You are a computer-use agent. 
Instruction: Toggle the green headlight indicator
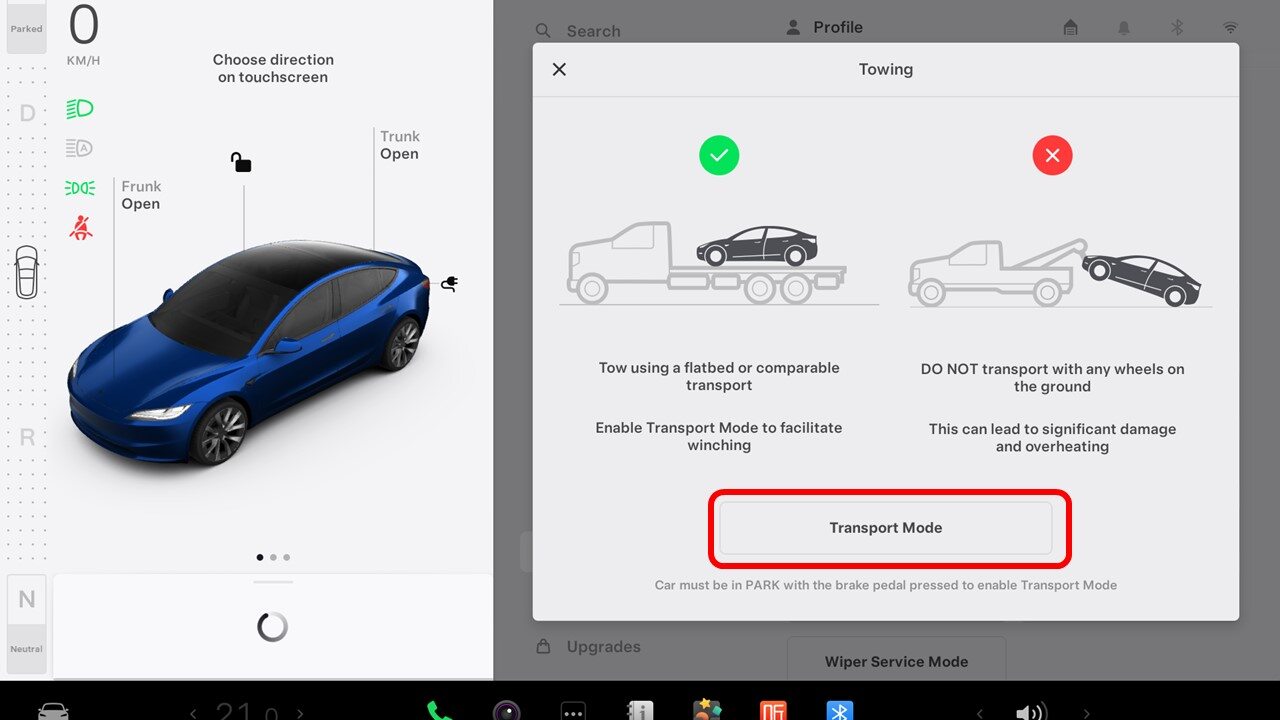(80, 108)
